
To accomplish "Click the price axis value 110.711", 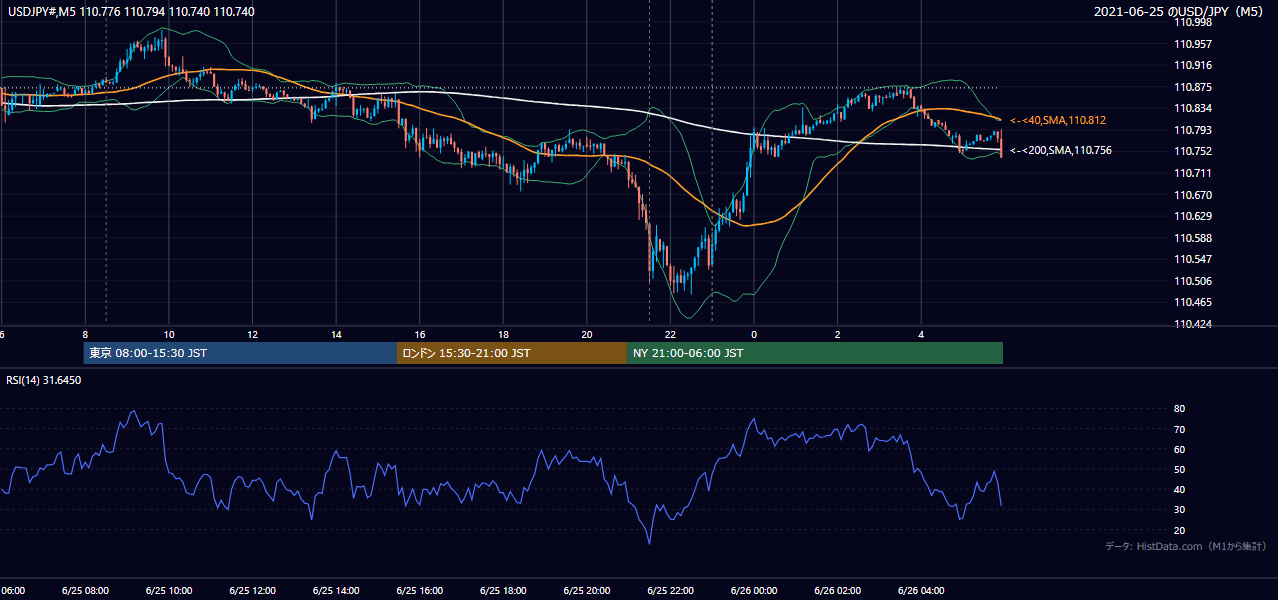I will point(1193,173).
